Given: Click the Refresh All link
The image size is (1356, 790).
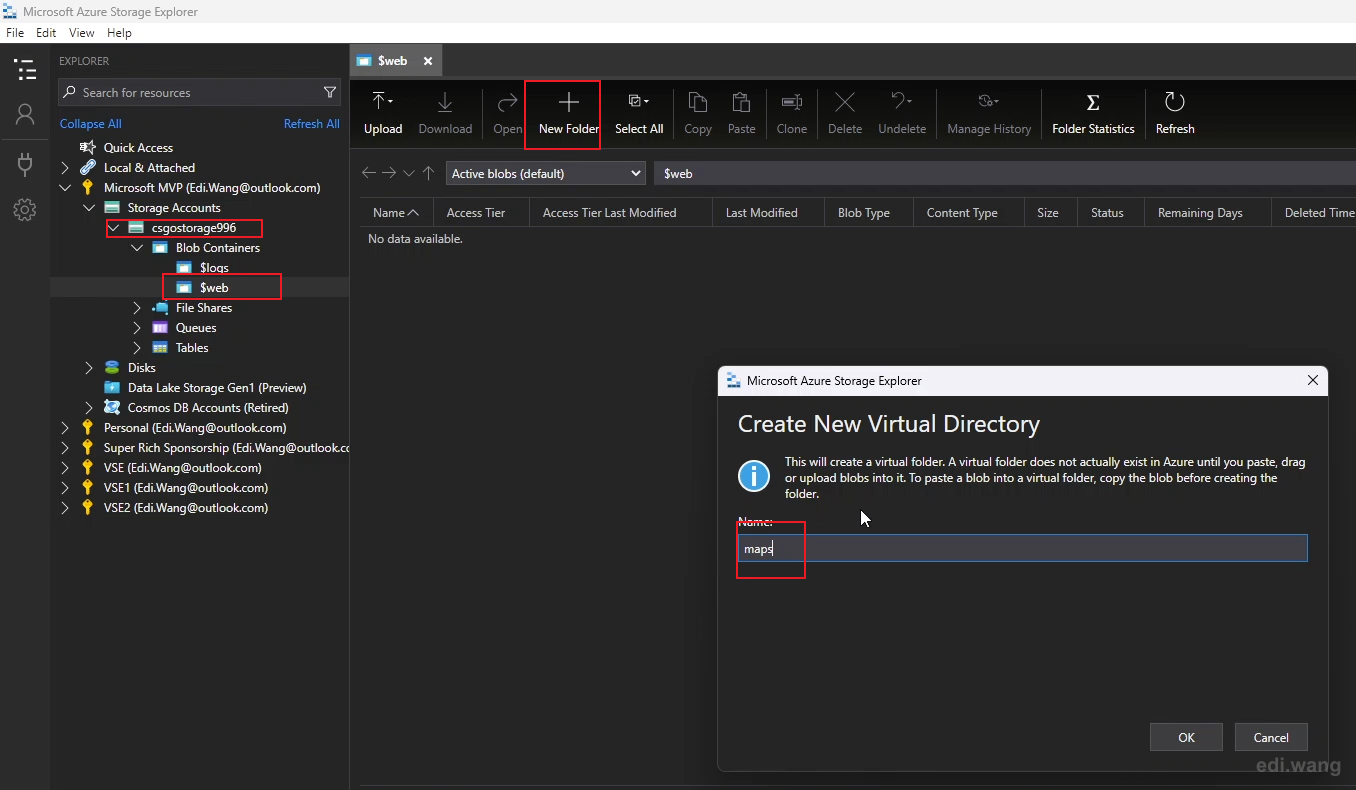Looking at the screenshot, I should coord(311,124).
